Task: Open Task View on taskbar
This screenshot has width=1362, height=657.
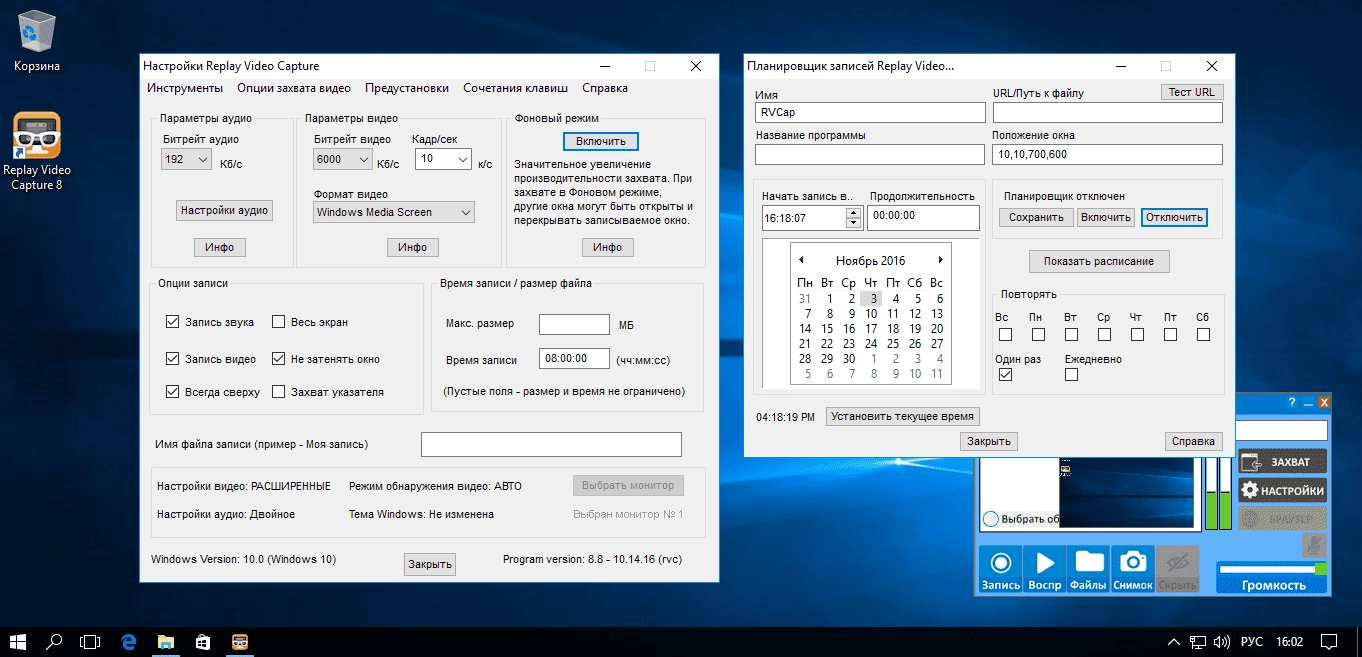Action: point(91,641)
